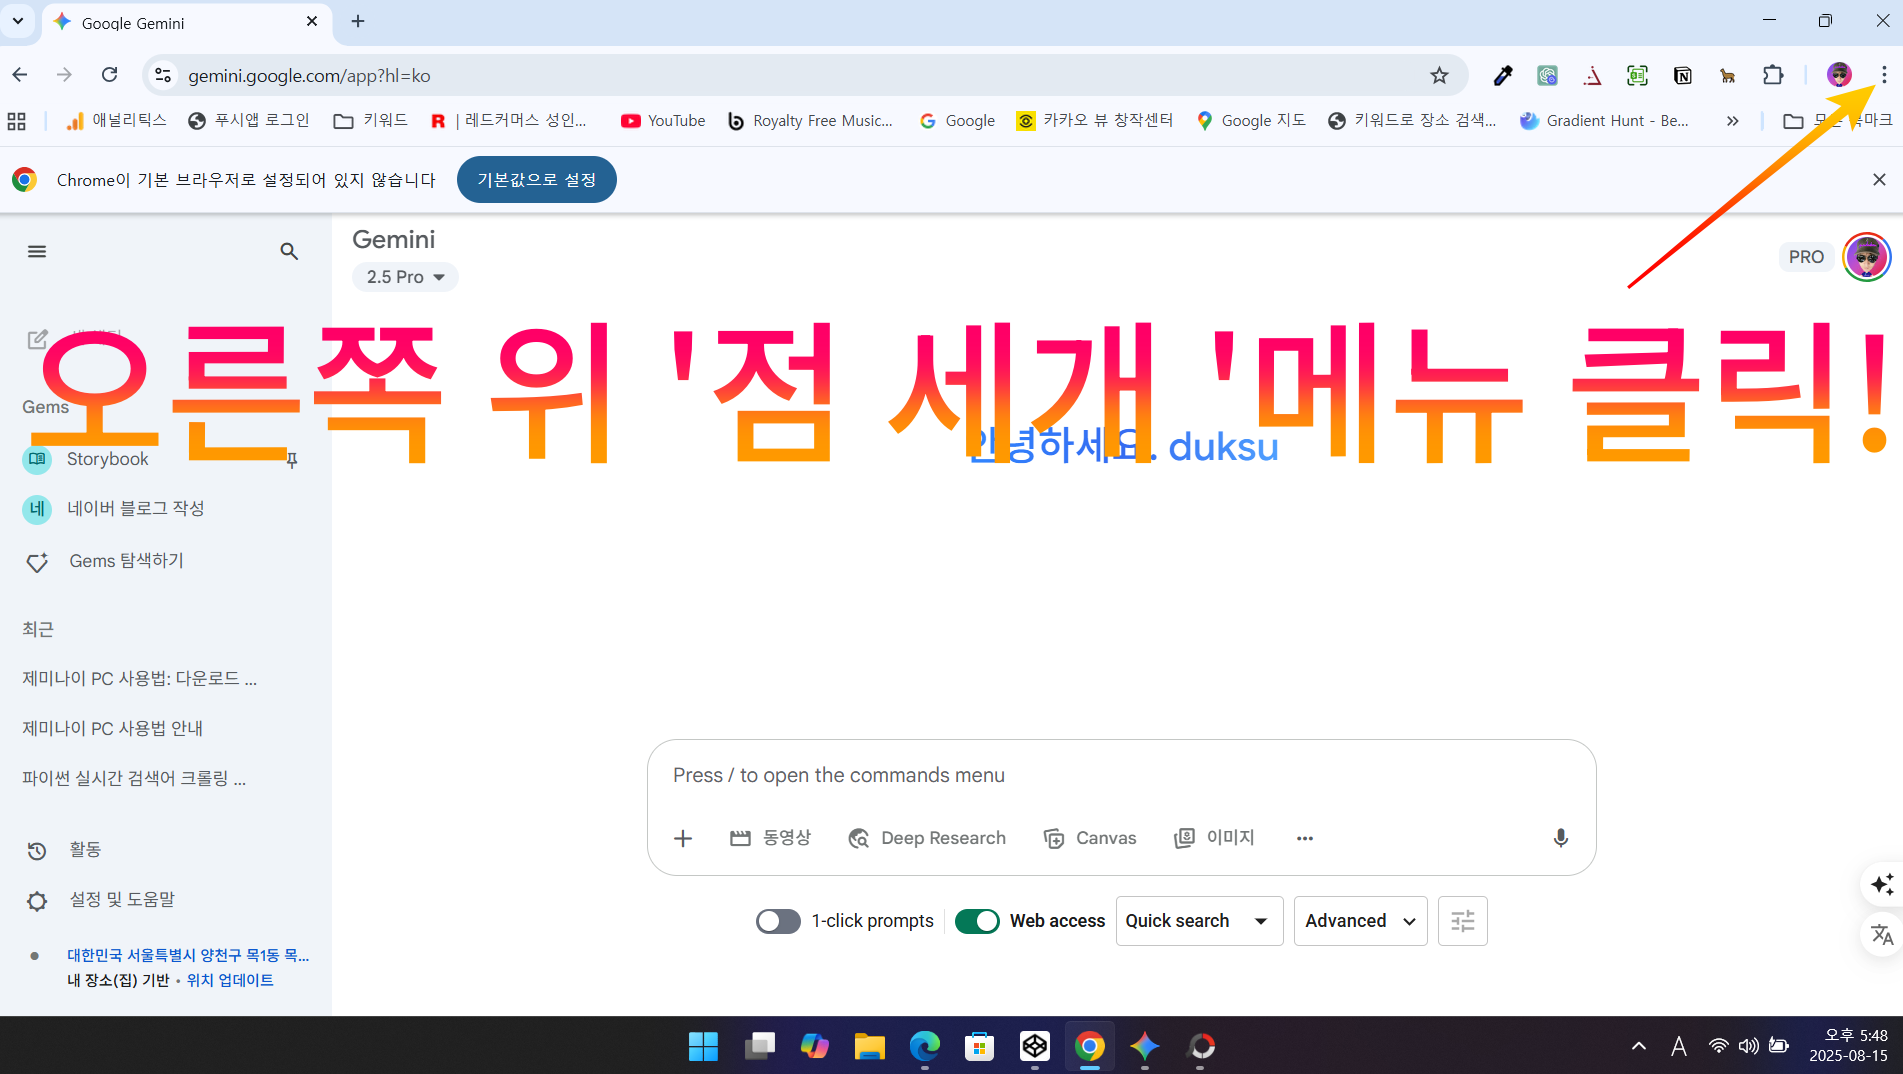Open site information icon in address bar
Screen dimensions: 1903x1074
click(x=163, y=75)
